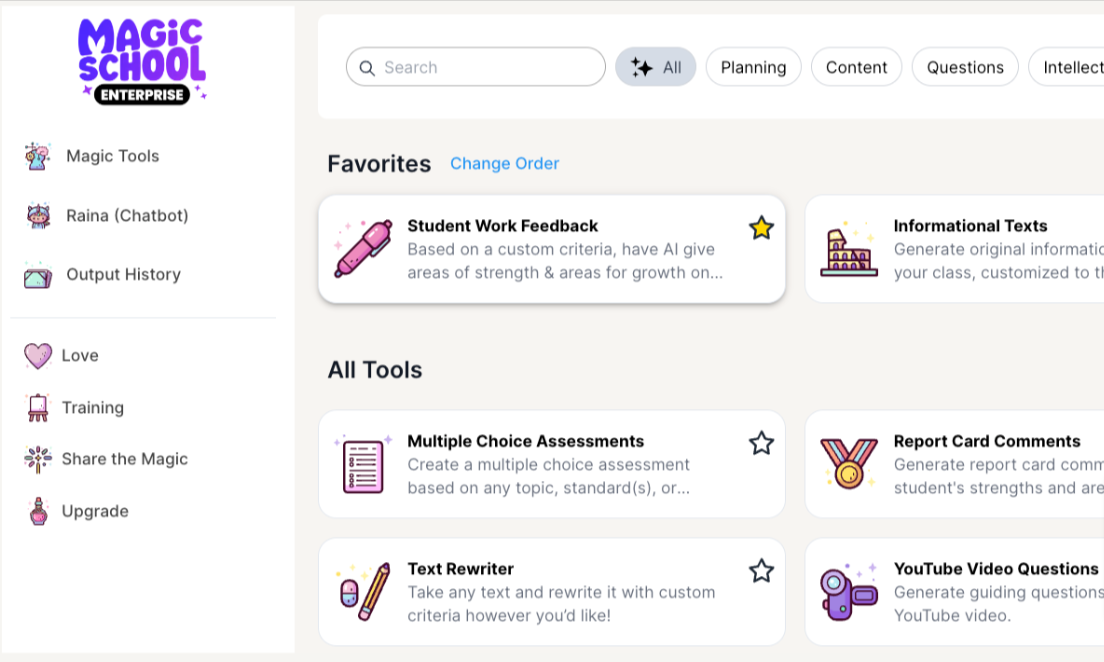1104x662 pixels.
Task: Click the Change Order link
Action: click(504, 164)
